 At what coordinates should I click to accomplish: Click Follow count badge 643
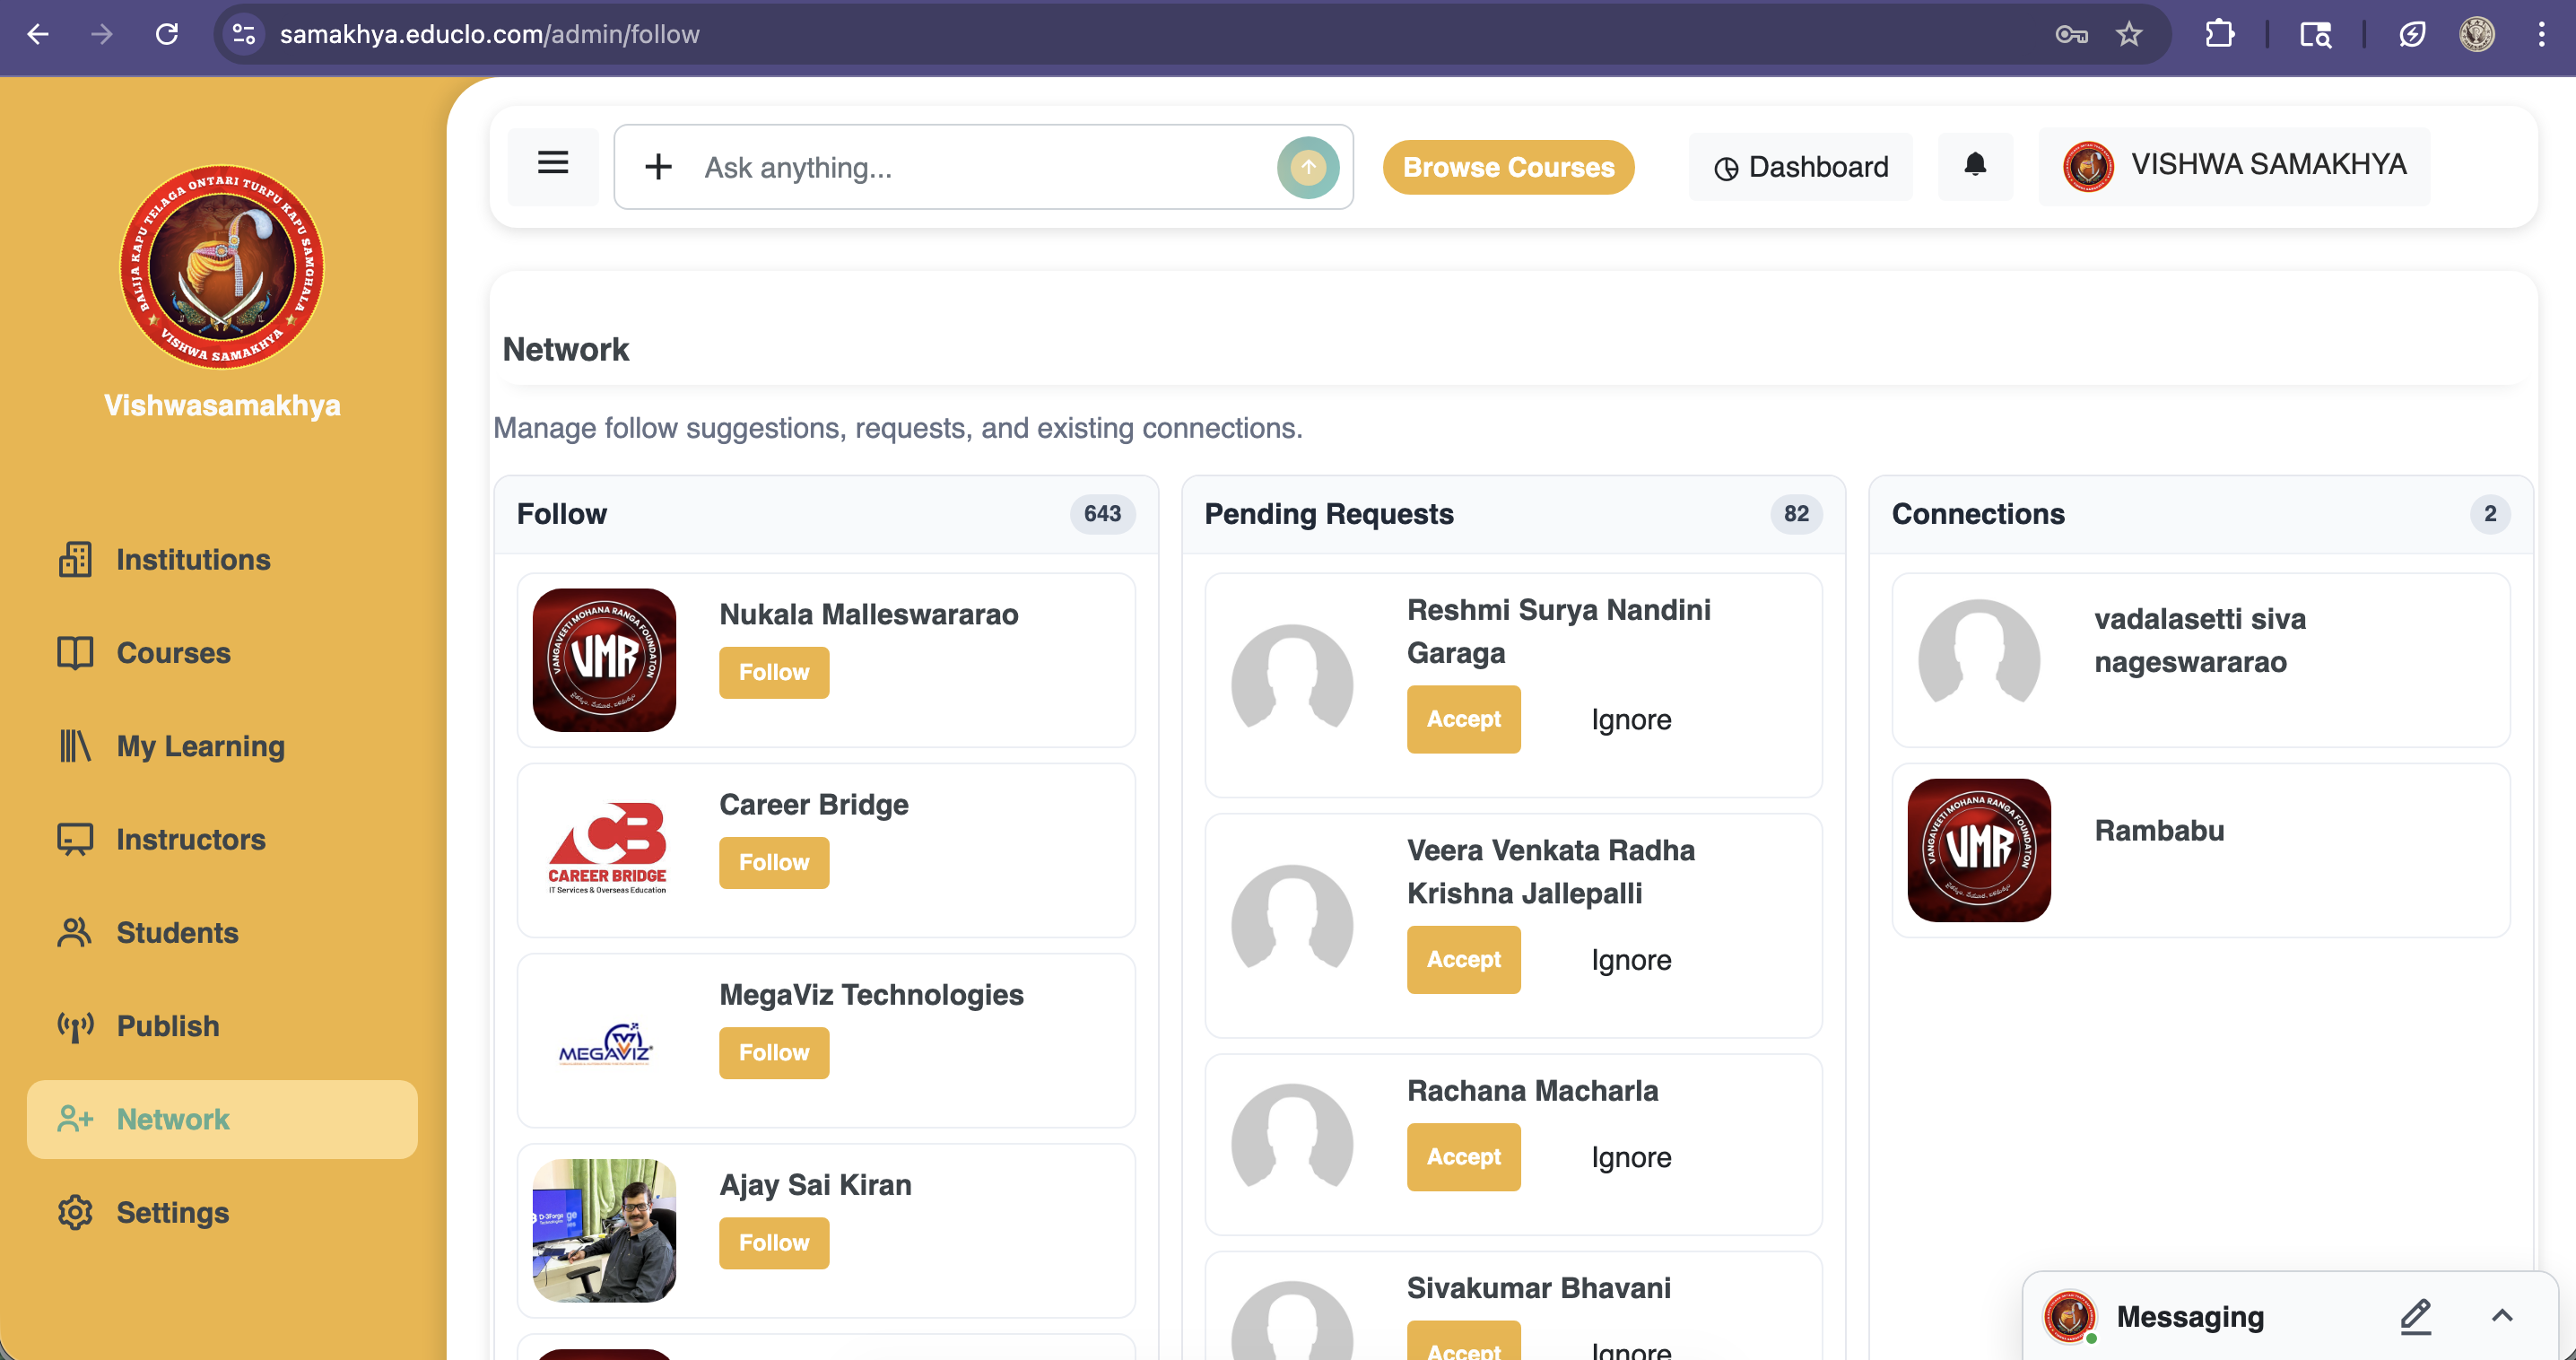pos(1102,513)
